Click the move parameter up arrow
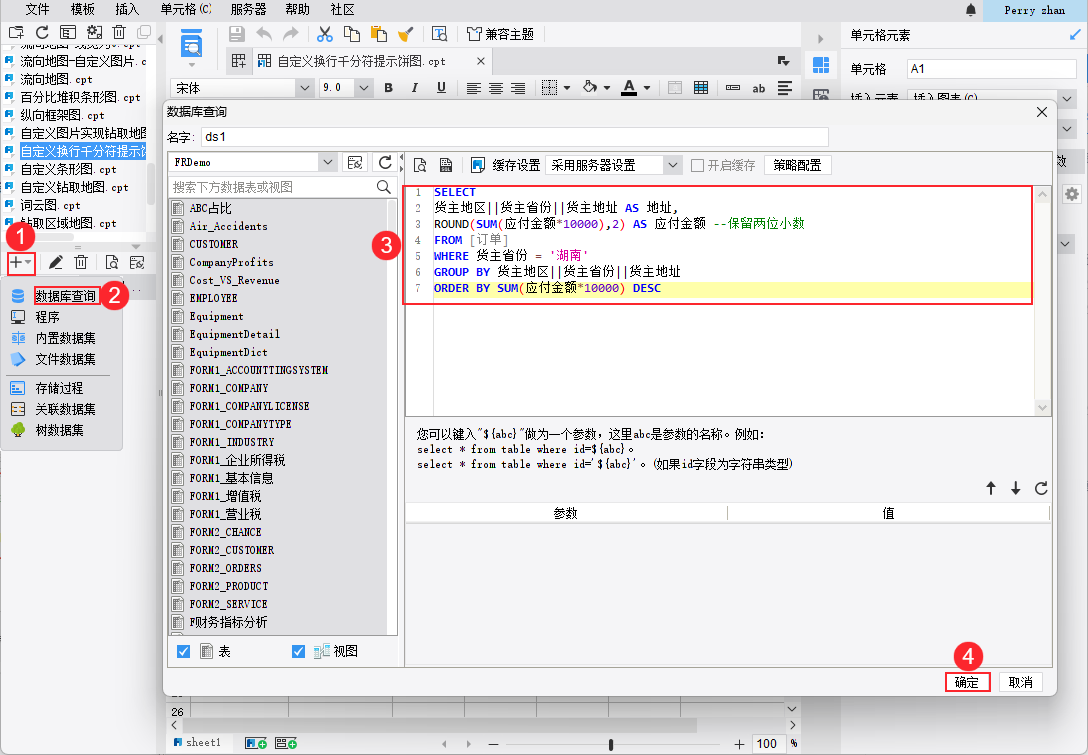Viewport: 1088px width, 755px height. point(991,489)
